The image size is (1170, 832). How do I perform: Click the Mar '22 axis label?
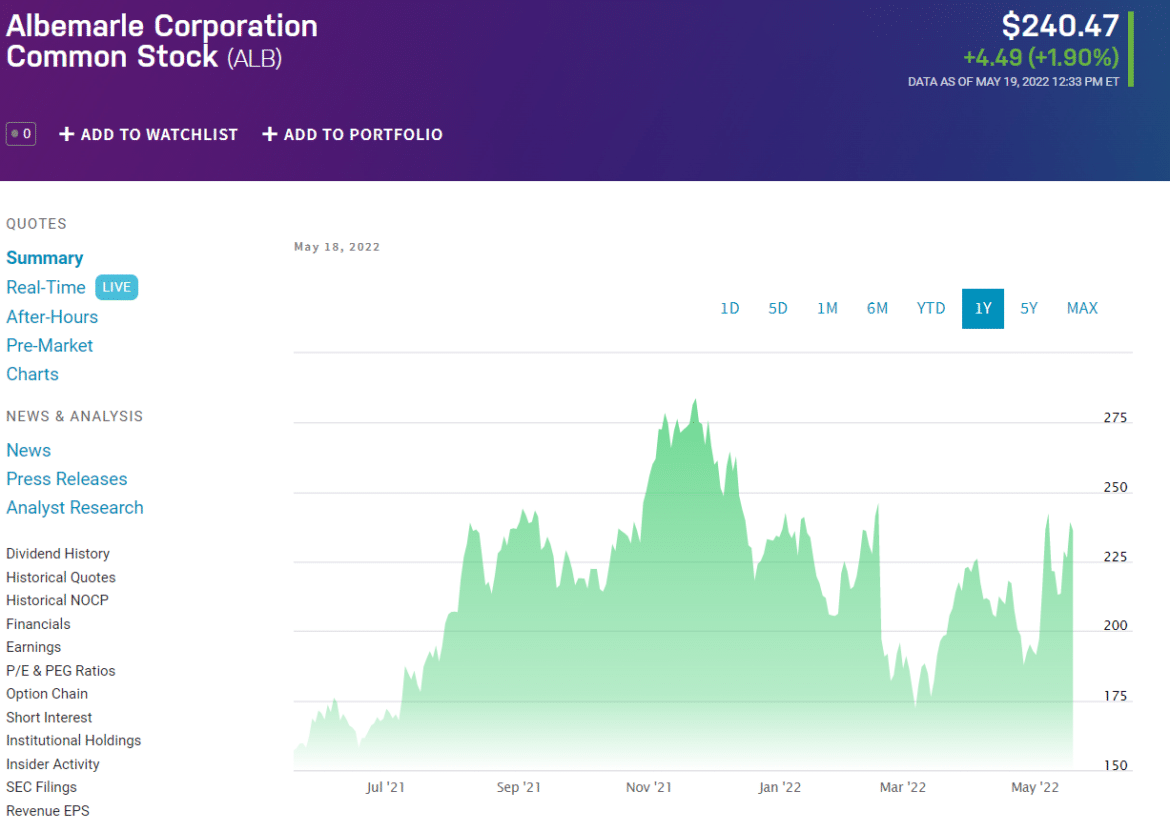point(903,787)
